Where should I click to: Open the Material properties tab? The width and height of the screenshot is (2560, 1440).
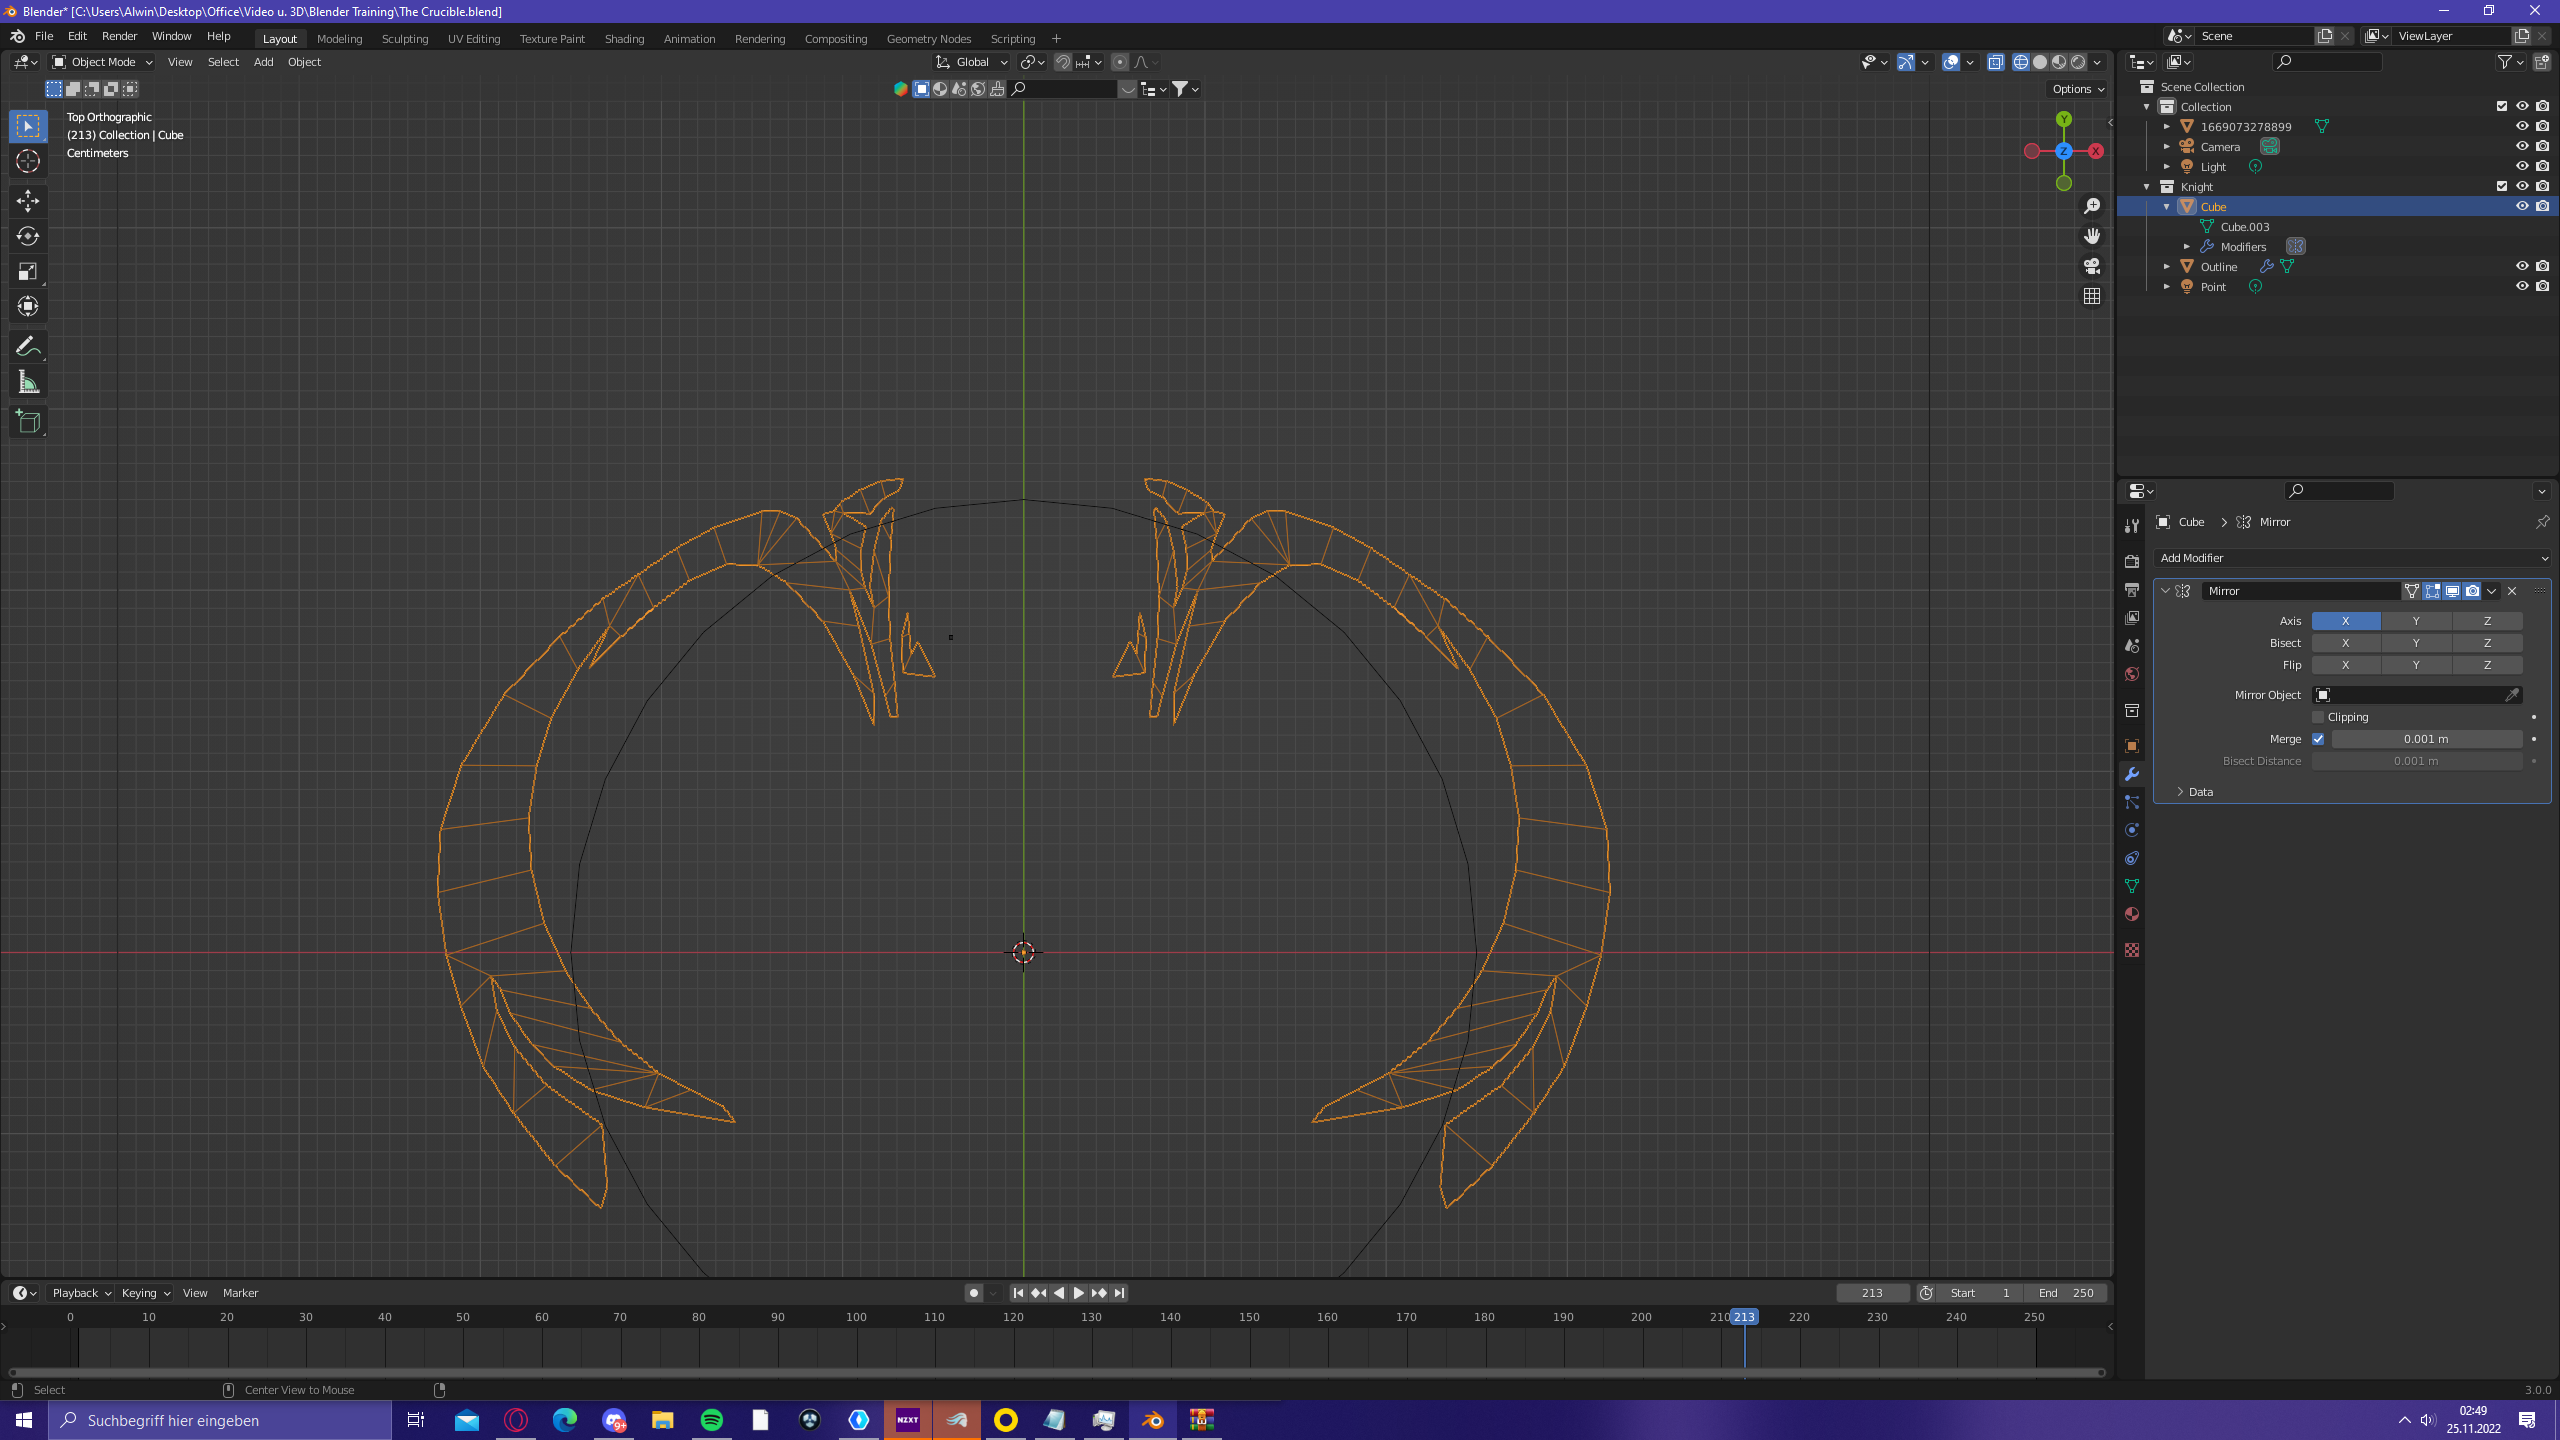2132,914
